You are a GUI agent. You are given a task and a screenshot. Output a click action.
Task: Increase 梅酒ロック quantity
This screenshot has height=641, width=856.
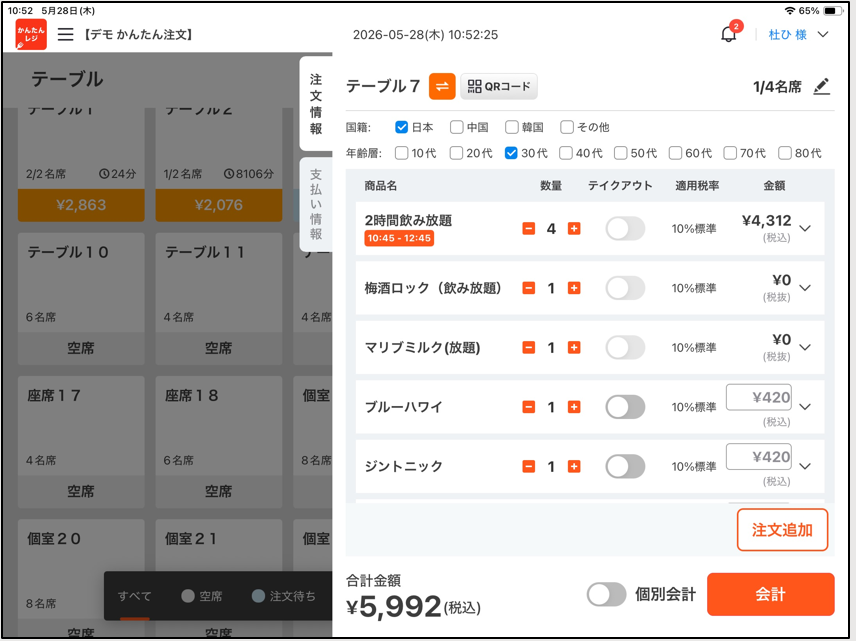[574, 288]
